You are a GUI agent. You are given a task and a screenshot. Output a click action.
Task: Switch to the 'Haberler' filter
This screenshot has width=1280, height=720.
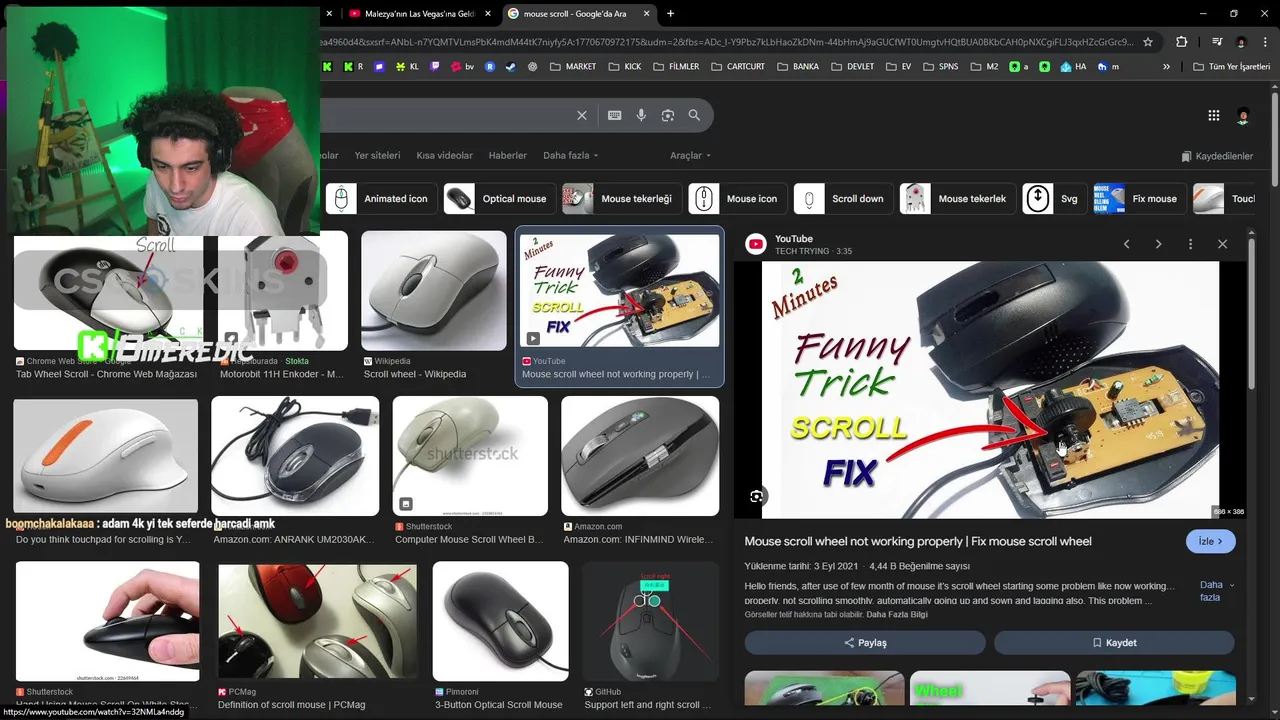(x=507, y=156)
